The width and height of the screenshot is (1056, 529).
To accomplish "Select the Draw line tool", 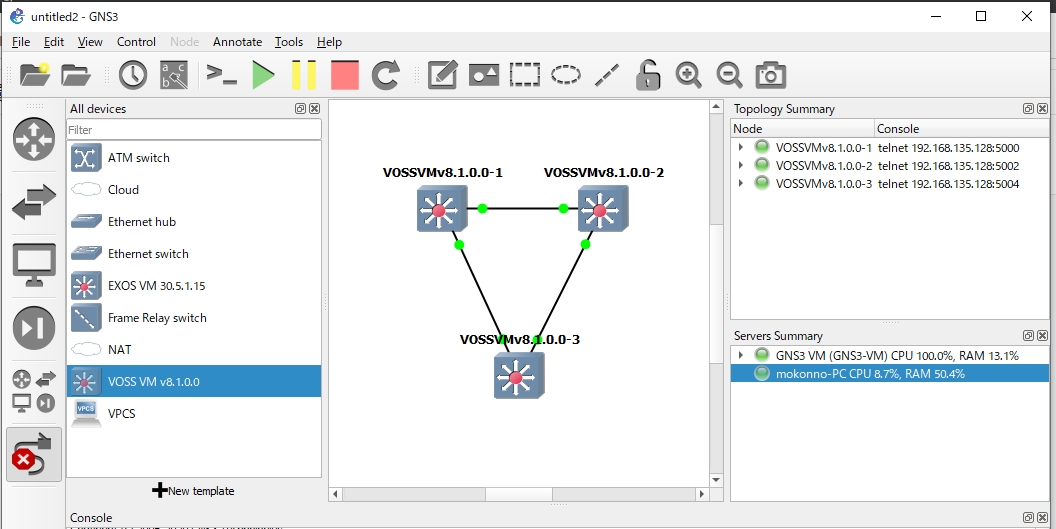I will [x=607, y=75].
